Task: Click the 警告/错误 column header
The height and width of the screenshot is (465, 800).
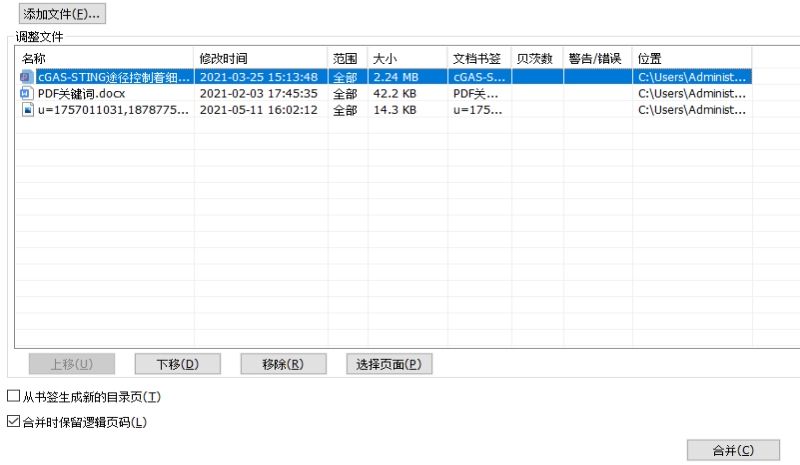Action: click(x=597, y=59)
